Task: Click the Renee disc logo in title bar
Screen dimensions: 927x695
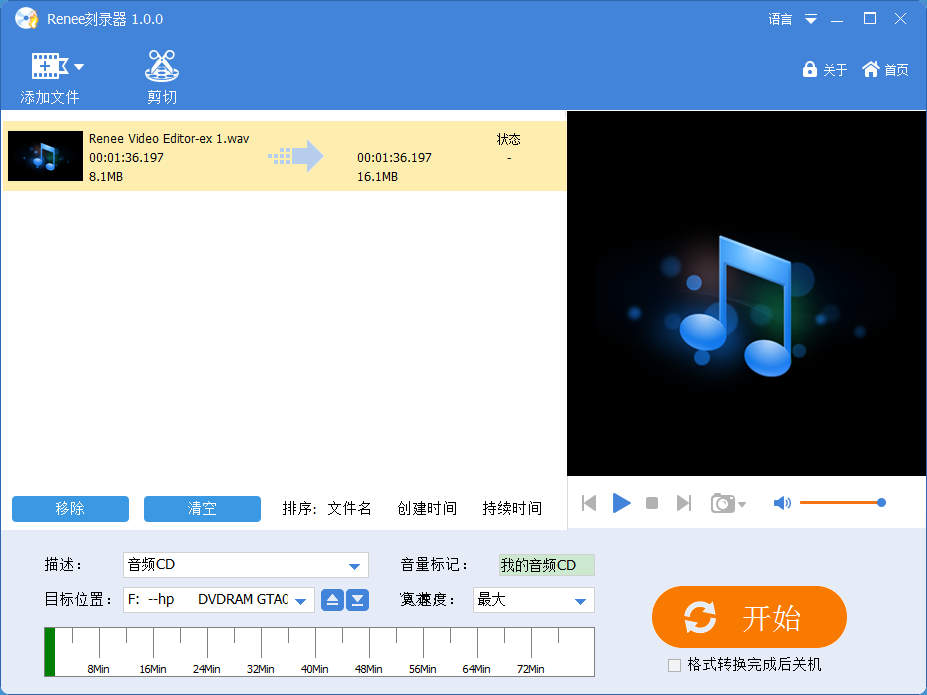Action: pyautogui.click(x=26, y=19)
